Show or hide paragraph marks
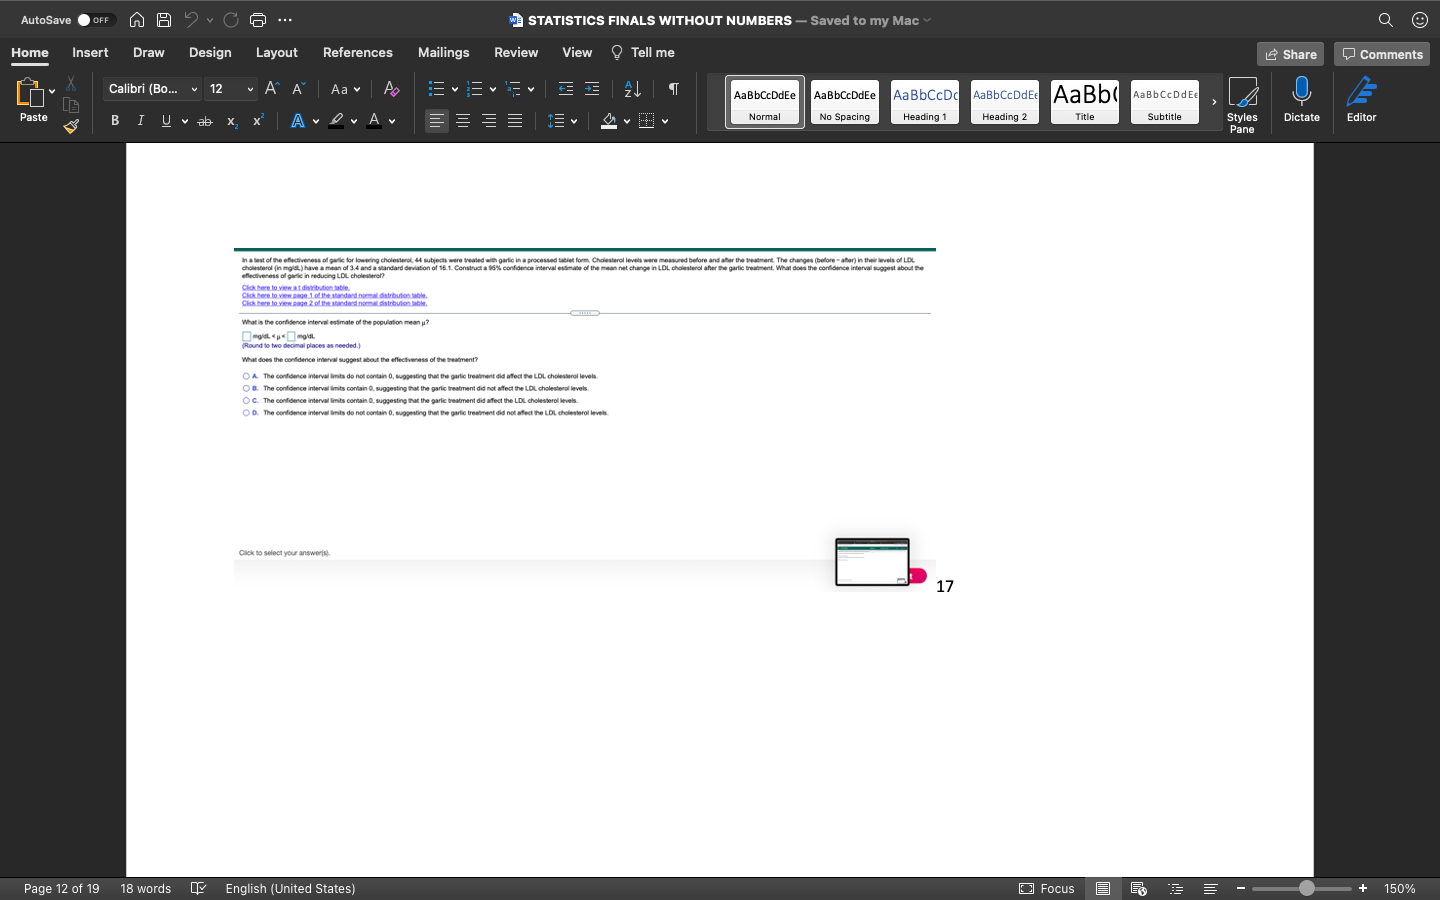This screenshot has height=900, width=1440. [x=674, y=89]
